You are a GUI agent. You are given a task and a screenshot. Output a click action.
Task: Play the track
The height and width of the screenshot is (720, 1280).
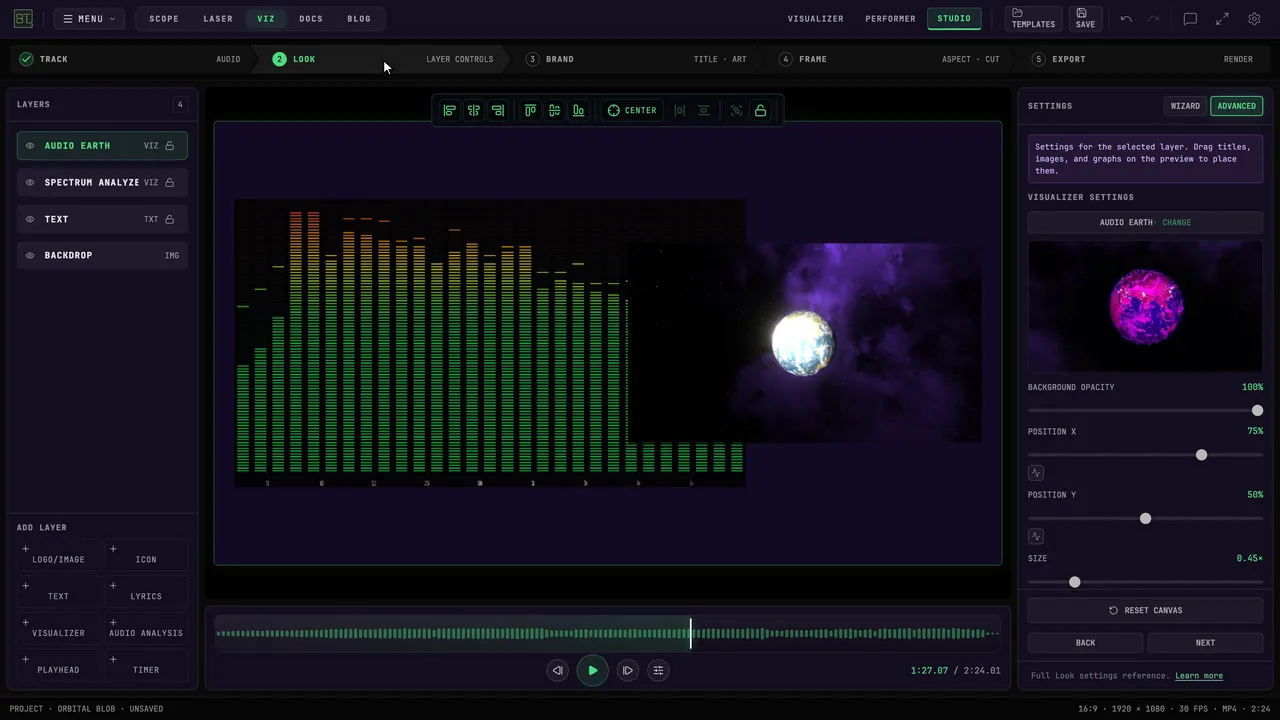pos(593,670)
